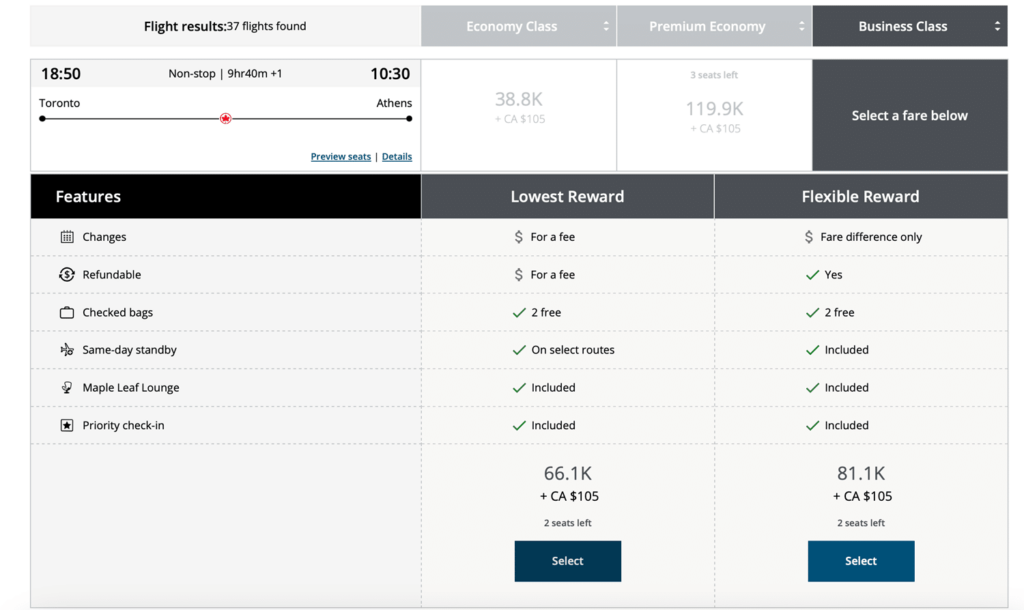Open the flight Details link

point(397,156)
